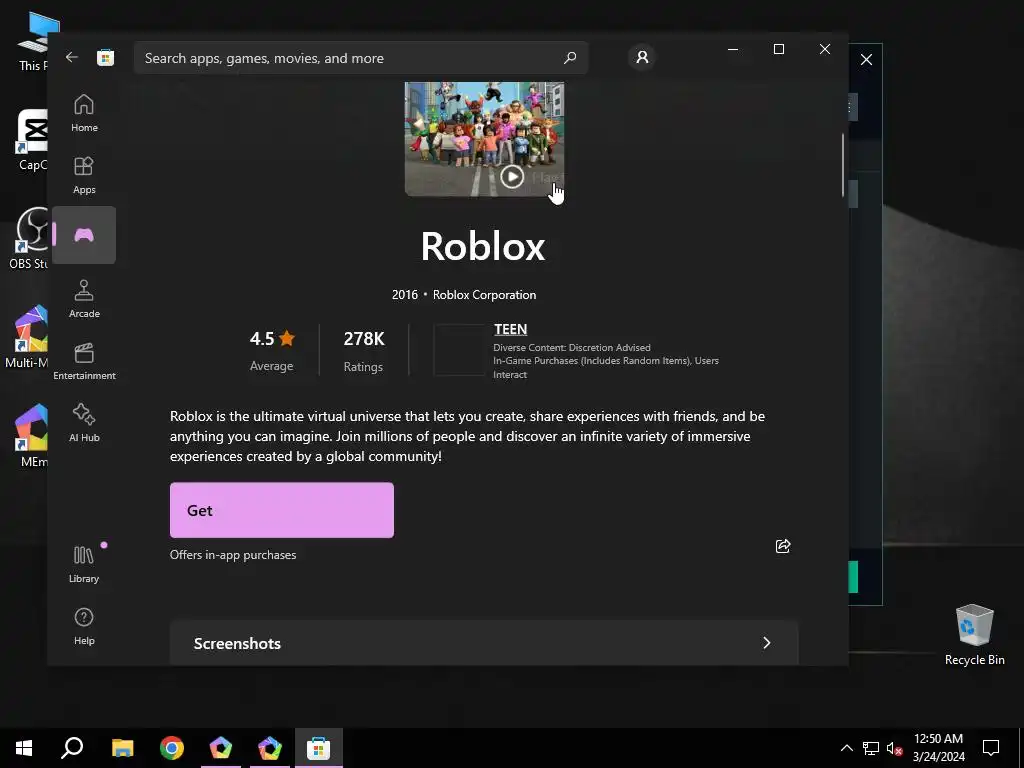Play the Roblox trailer video
Screen dimensions: 1024x768
[512, 176]
